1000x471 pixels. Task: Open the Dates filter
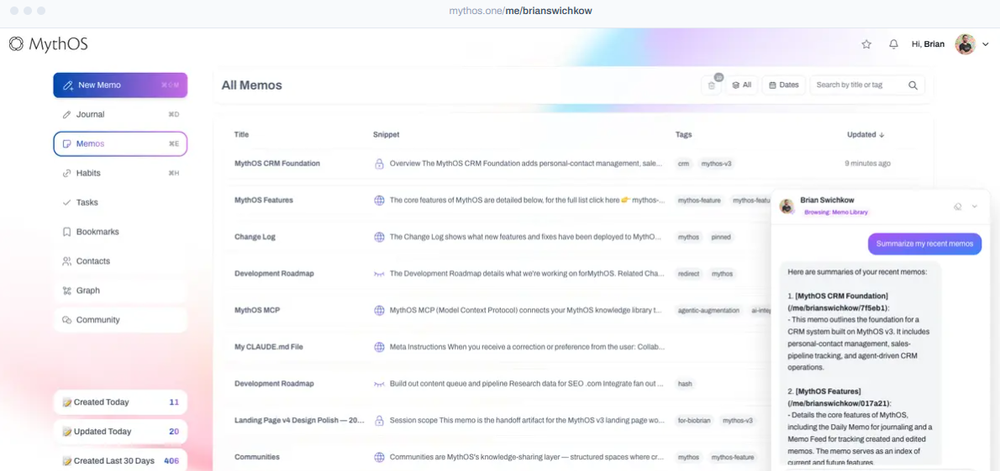[784, 85]
